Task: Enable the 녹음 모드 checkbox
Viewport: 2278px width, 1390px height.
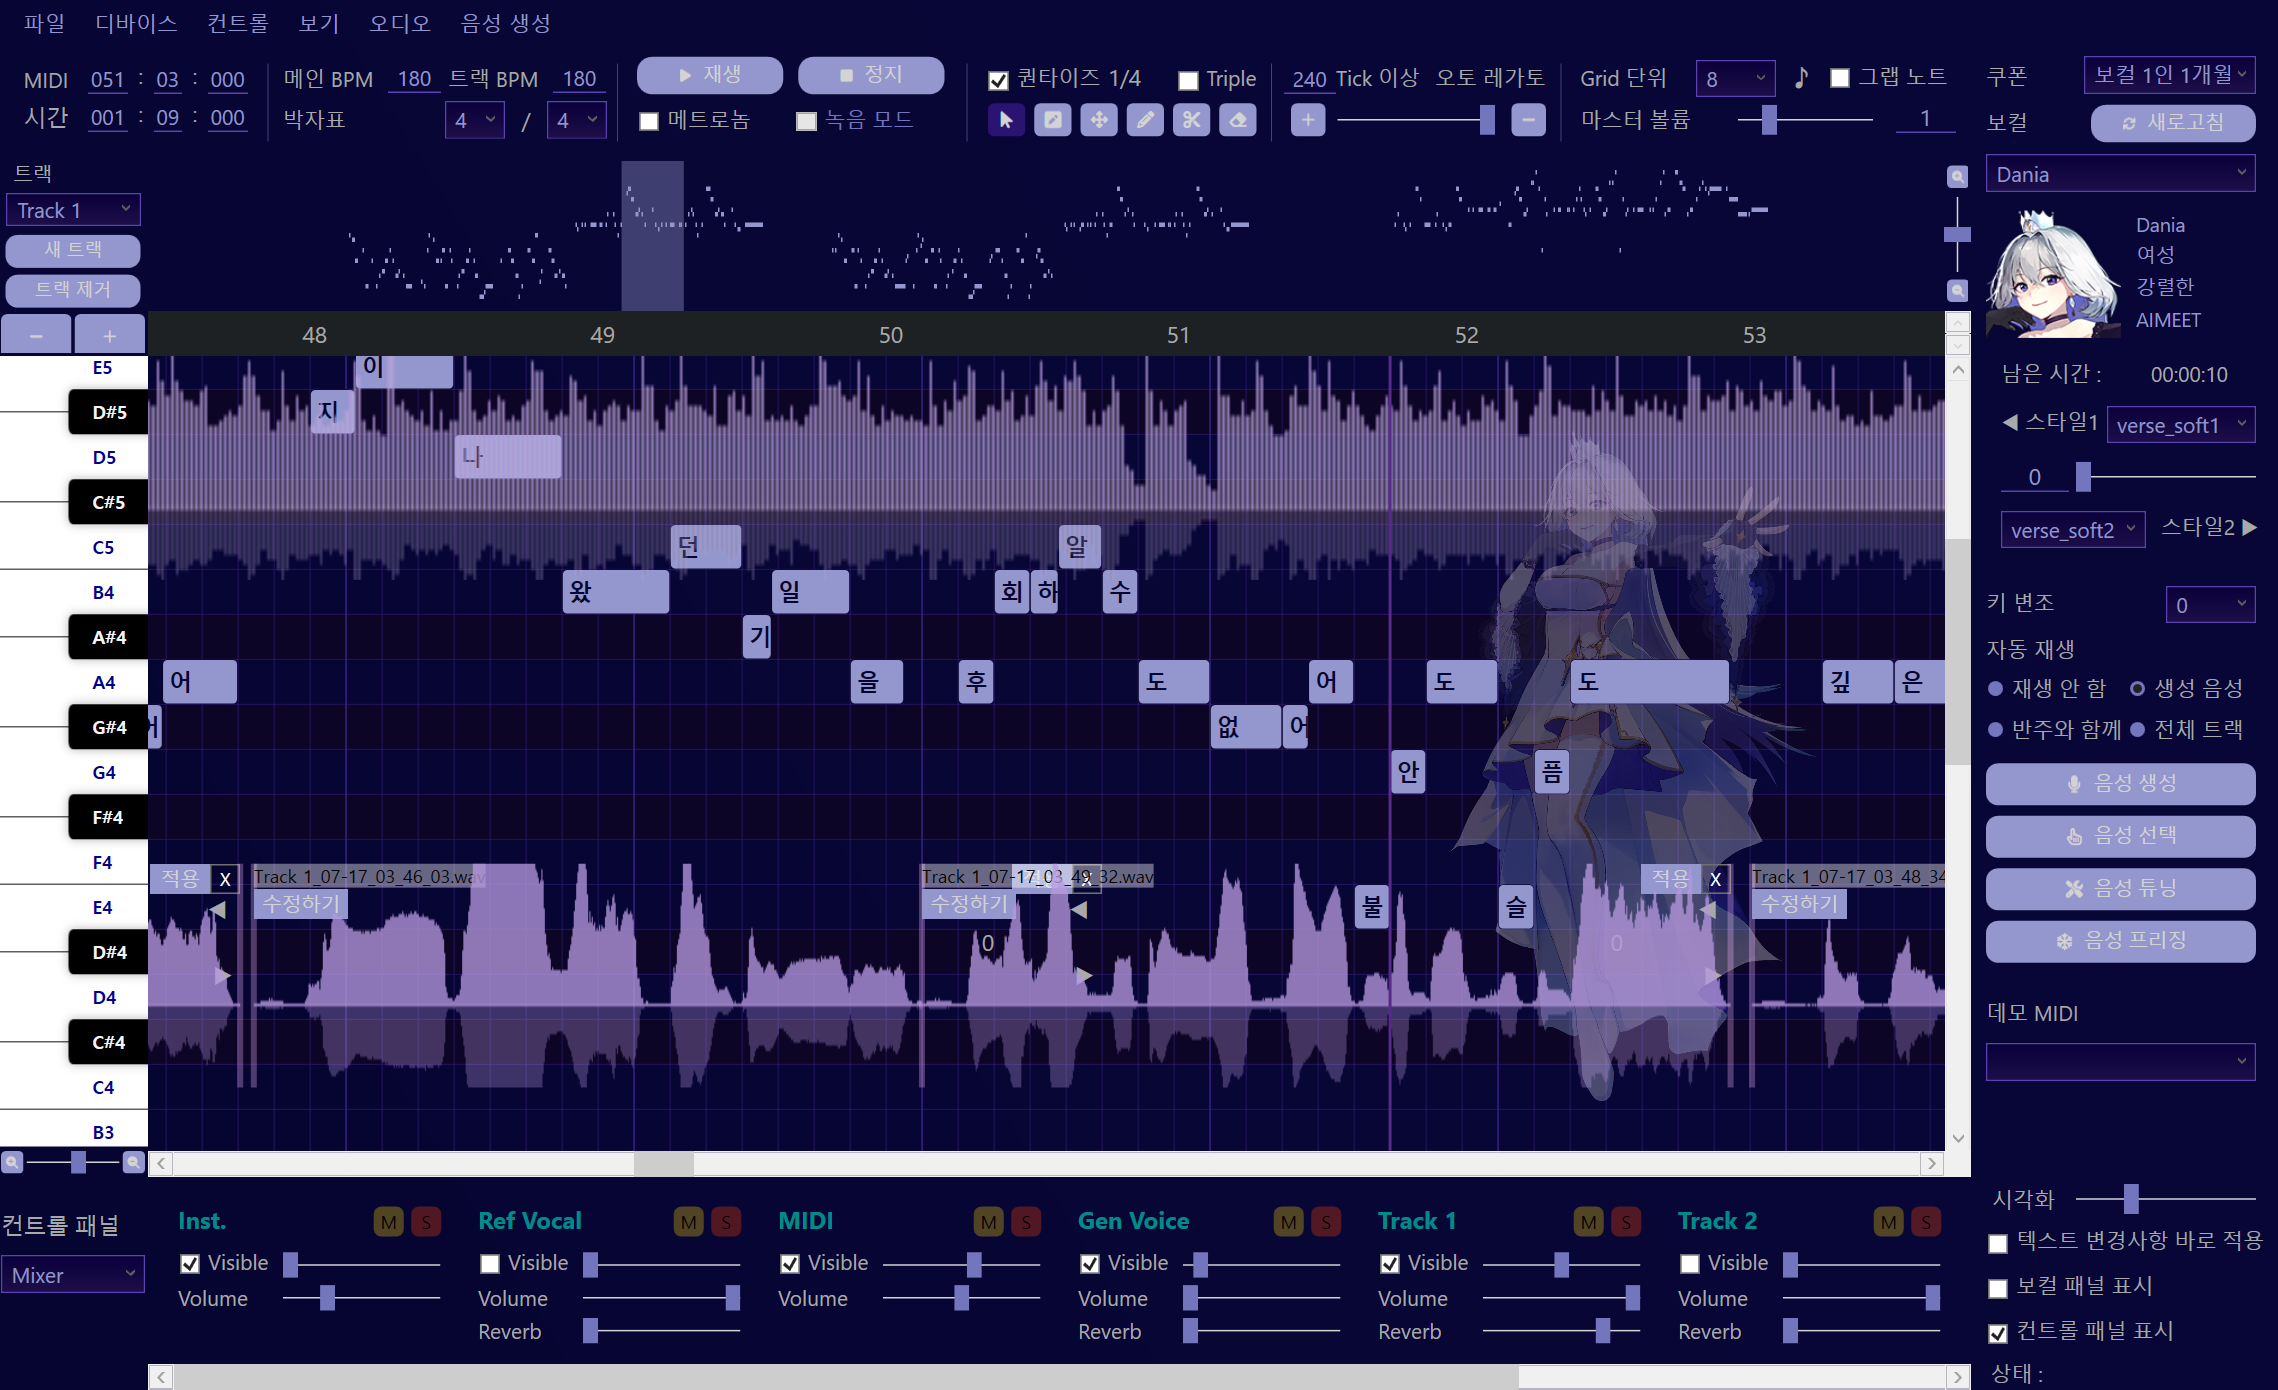Action: coord(806,122)
